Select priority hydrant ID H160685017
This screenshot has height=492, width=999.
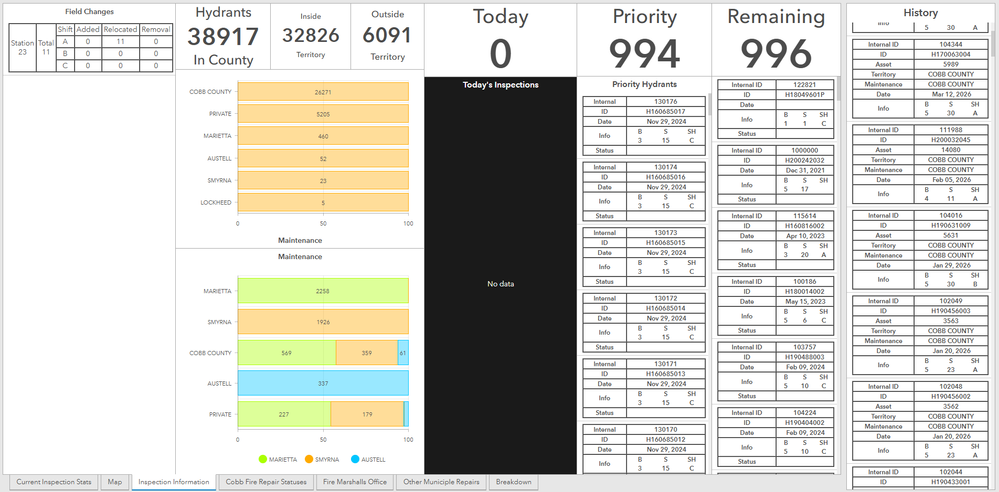pos(665,112)
